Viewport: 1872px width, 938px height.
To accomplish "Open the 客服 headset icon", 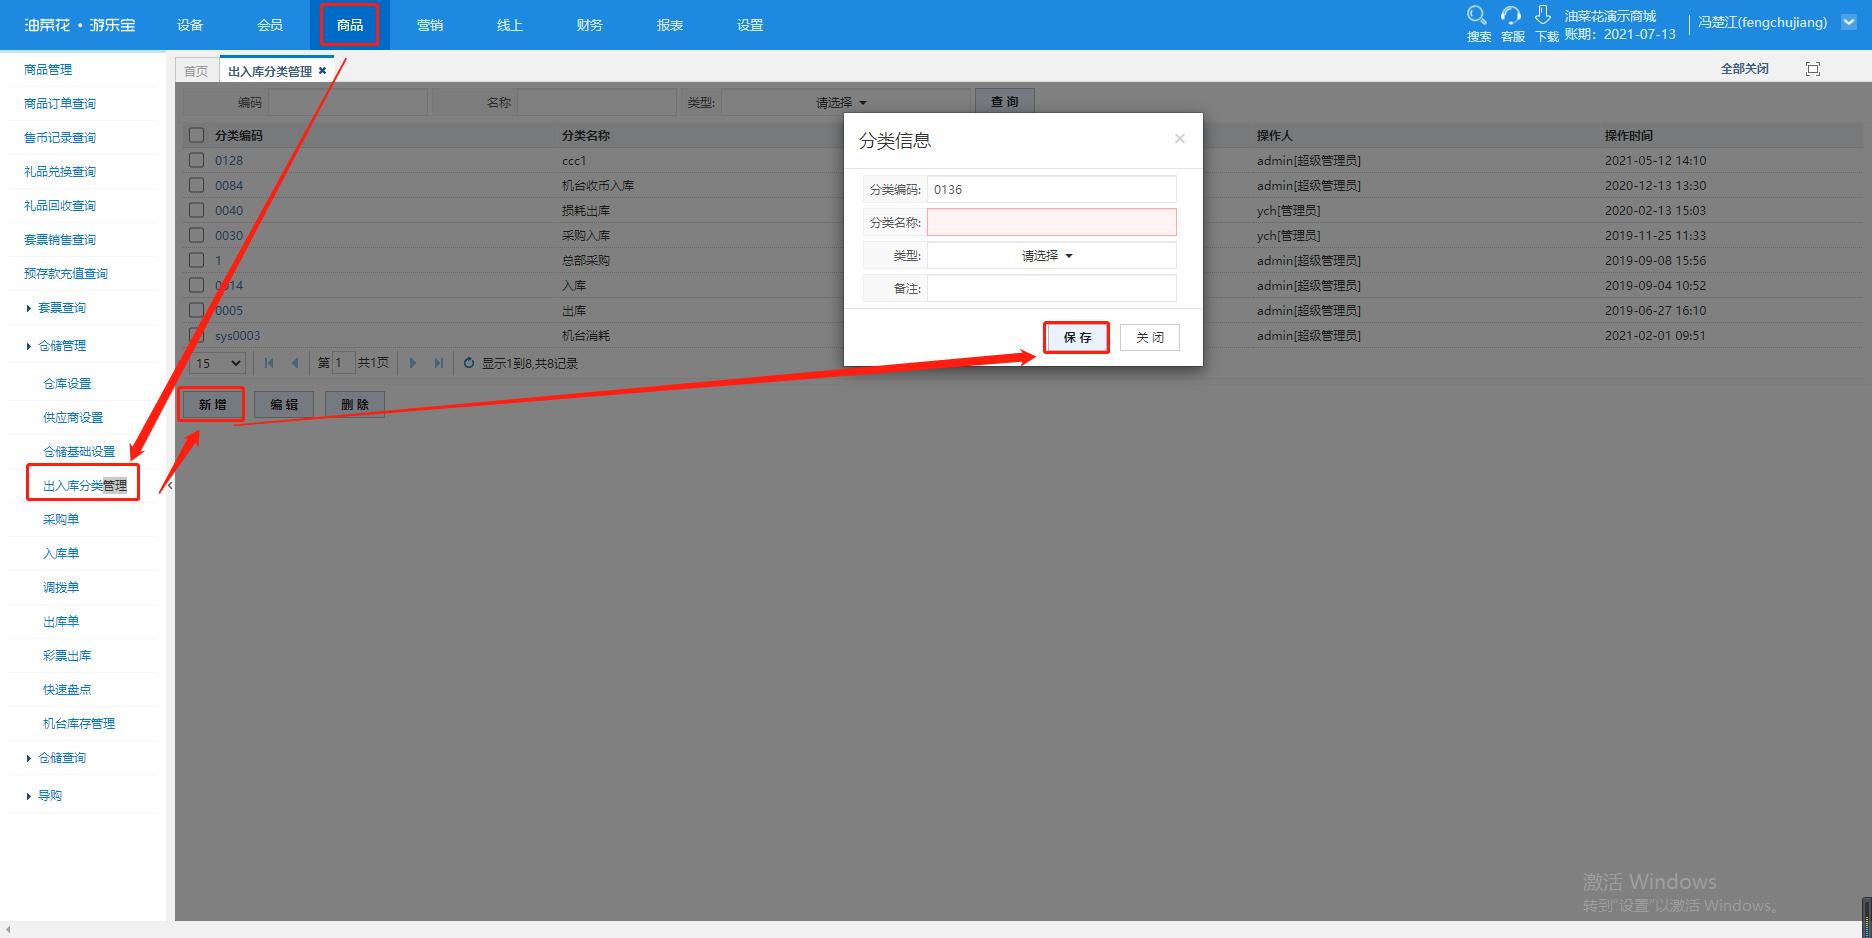I will [x=1511, y=15].
